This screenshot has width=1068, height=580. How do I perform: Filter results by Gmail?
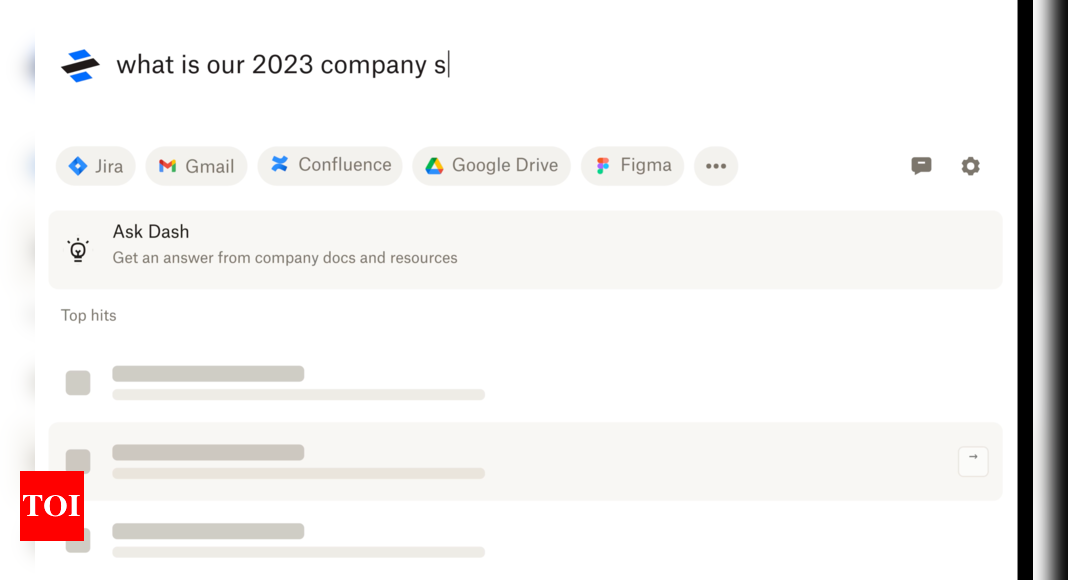click(196, 166)
